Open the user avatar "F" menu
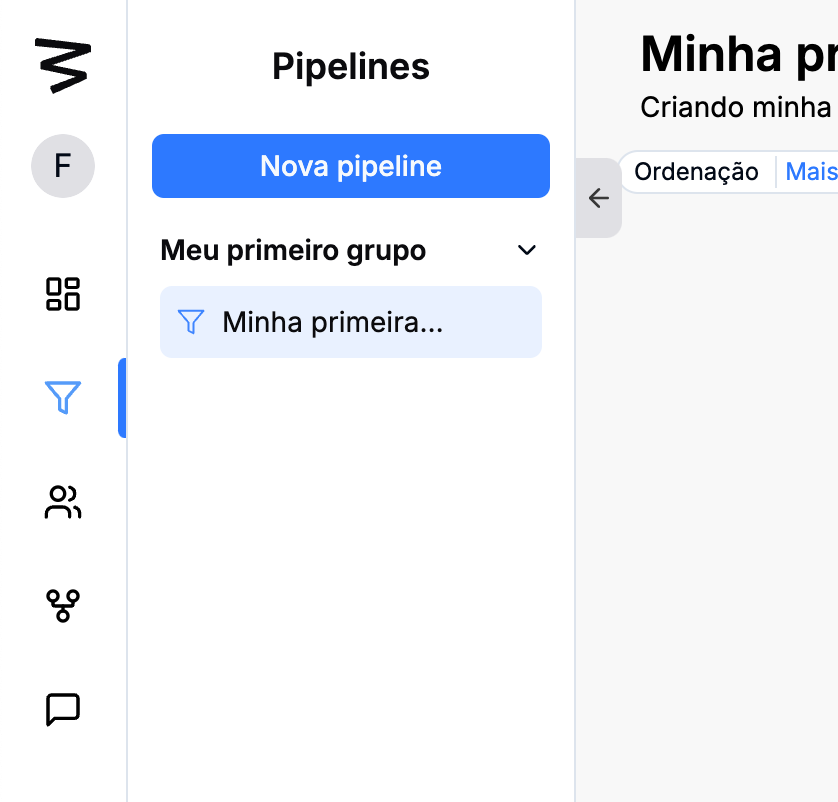Image resolution: width=838 pixels, height=802 pixels. [x=63, y=166]
